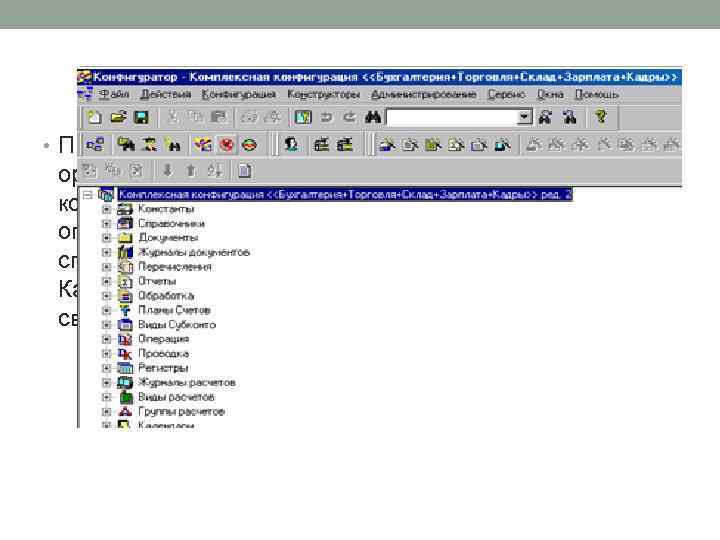Select the Регистры tree item
The height and width of the screenshot is (540, 720).
[x=163, y=368]
